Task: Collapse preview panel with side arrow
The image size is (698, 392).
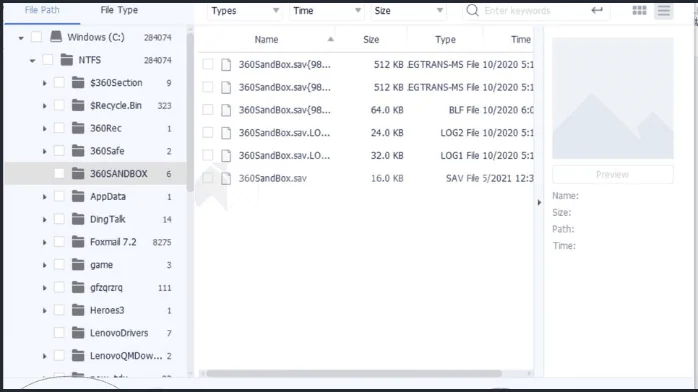Action: (x=539, y=202)
